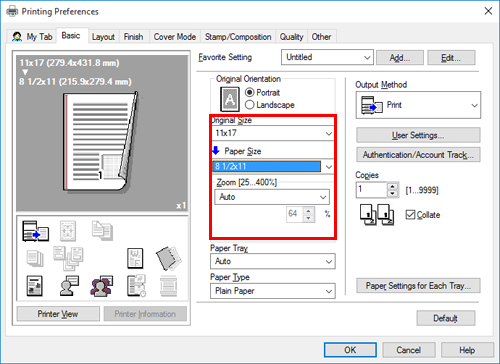Expand the Paper Tray dropdown
The image size is (500, 364).
click(273, 261)
